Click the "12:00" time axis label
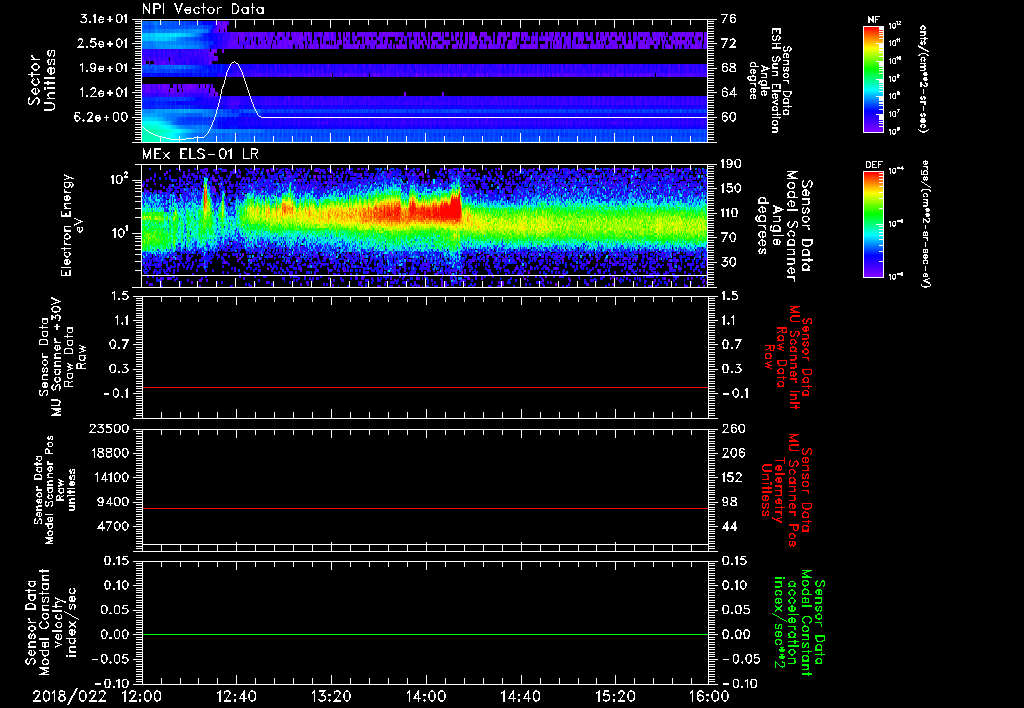Viewport: 1024px width, 708px height. [x=141, y=696]
